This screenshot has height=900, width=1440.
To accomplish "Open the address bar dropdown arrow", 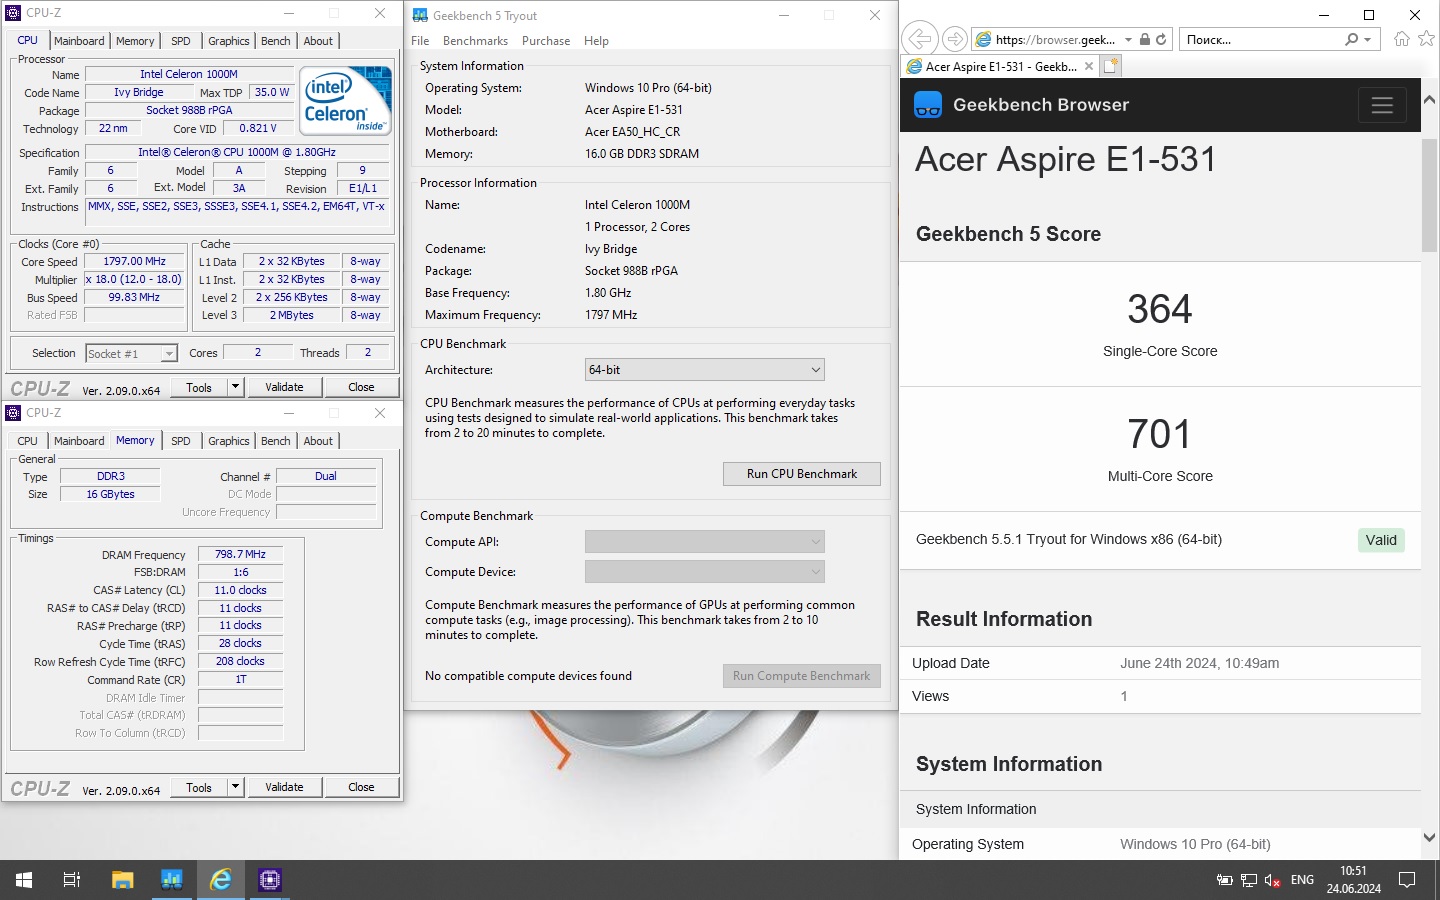I will pyautogui.click(x=1128, y=39).
